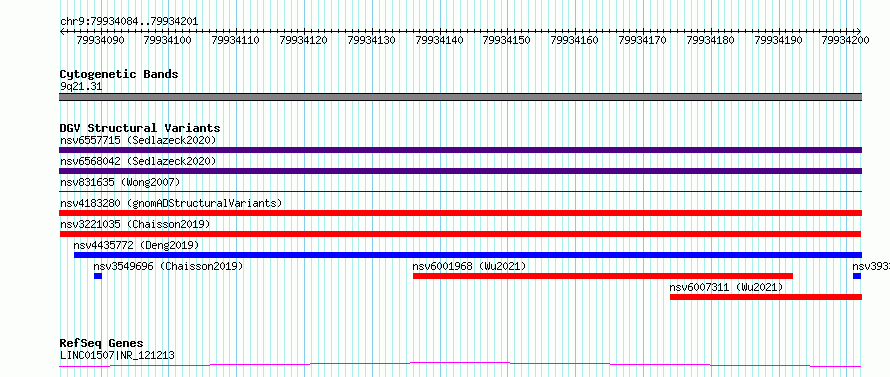Image resolution: width=890 pixels, height=377 pixels.
Task: Select the gray 9q21.31 cytoband bar
Action: [460, 97]
